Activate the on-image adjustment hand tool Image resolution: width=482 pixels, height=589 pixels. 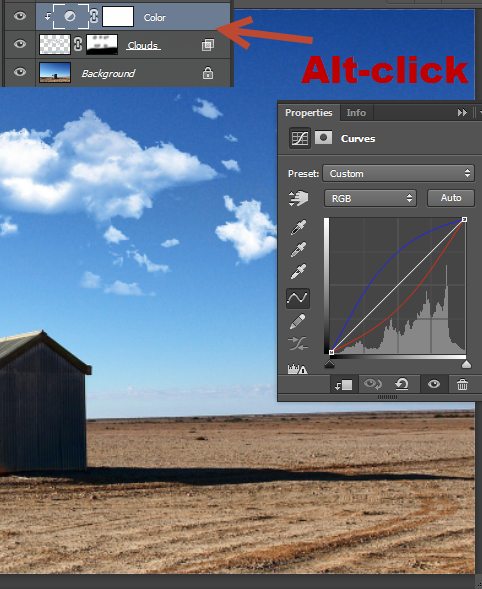[298, 198]
